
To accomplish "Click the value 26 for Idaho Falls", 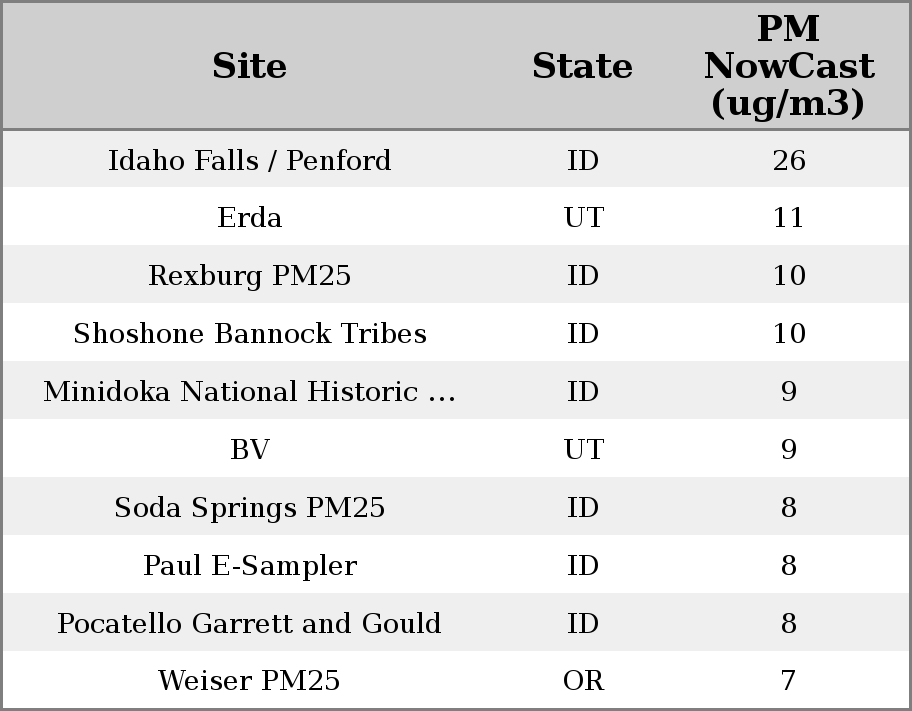I will point(788,160).
